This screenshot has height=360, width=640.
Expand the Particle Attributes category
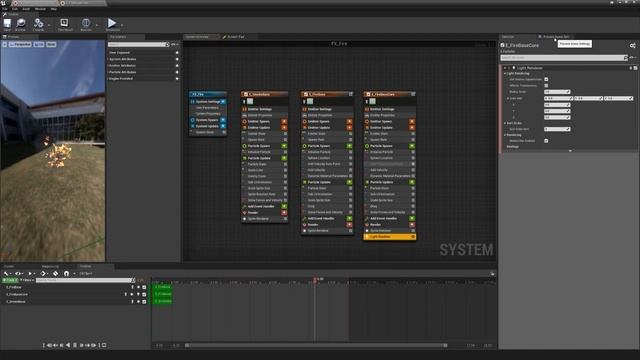(108, 72)
